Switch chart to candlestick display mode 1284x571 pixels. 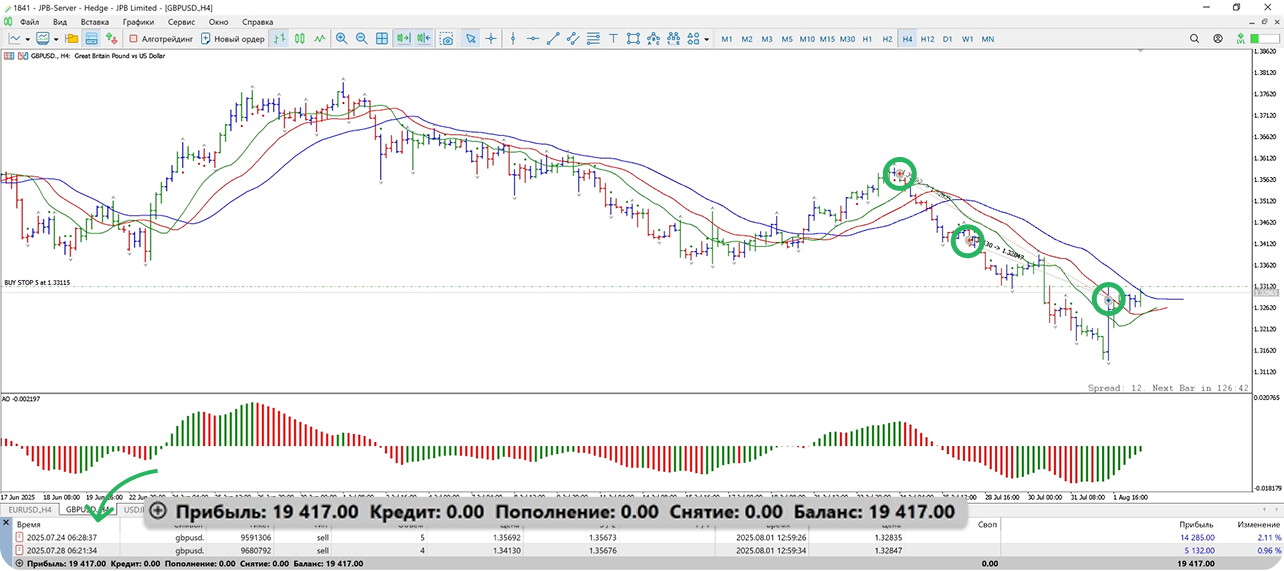pyautogui.click(x=299, y=39)
